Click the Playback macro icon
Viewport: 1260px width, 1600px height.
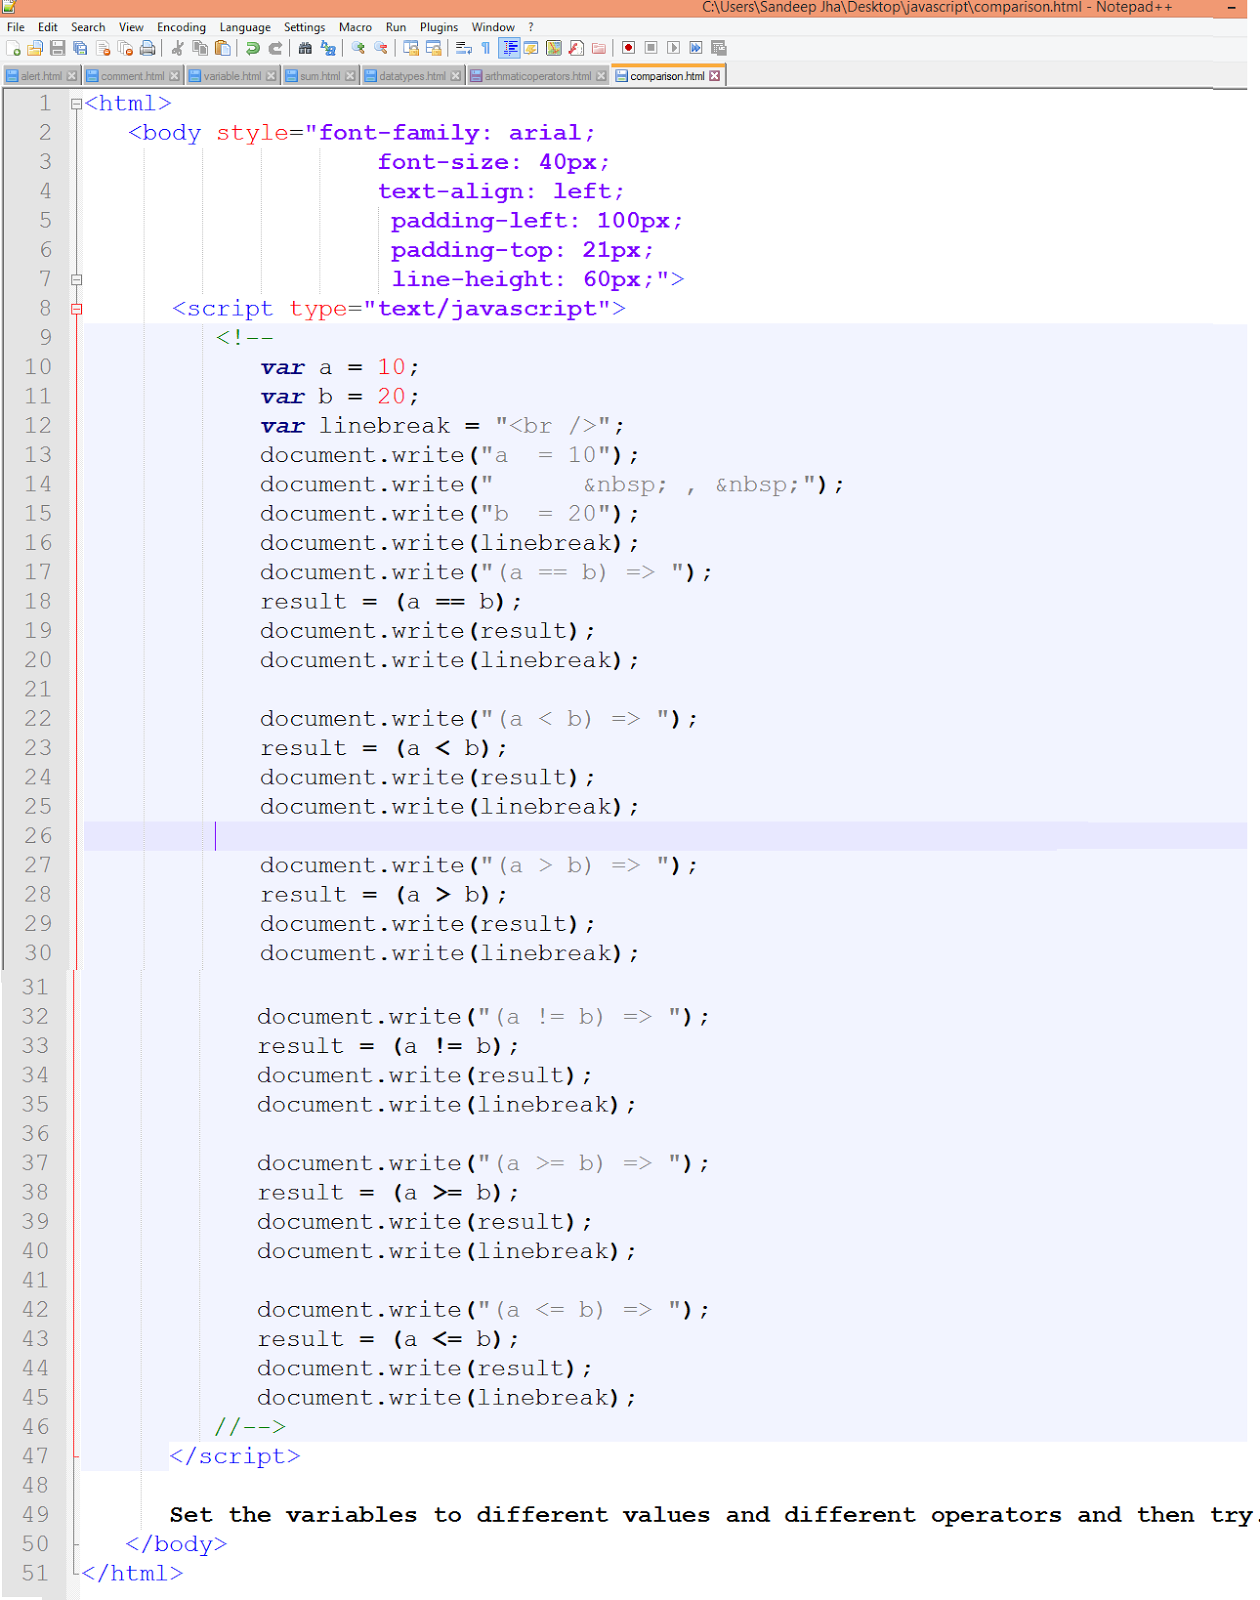674,48
